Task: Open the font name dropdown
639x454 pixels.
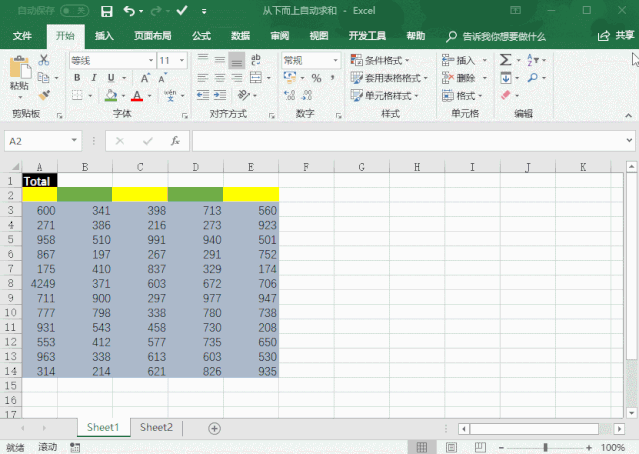Action: click(x=149, y=60)
